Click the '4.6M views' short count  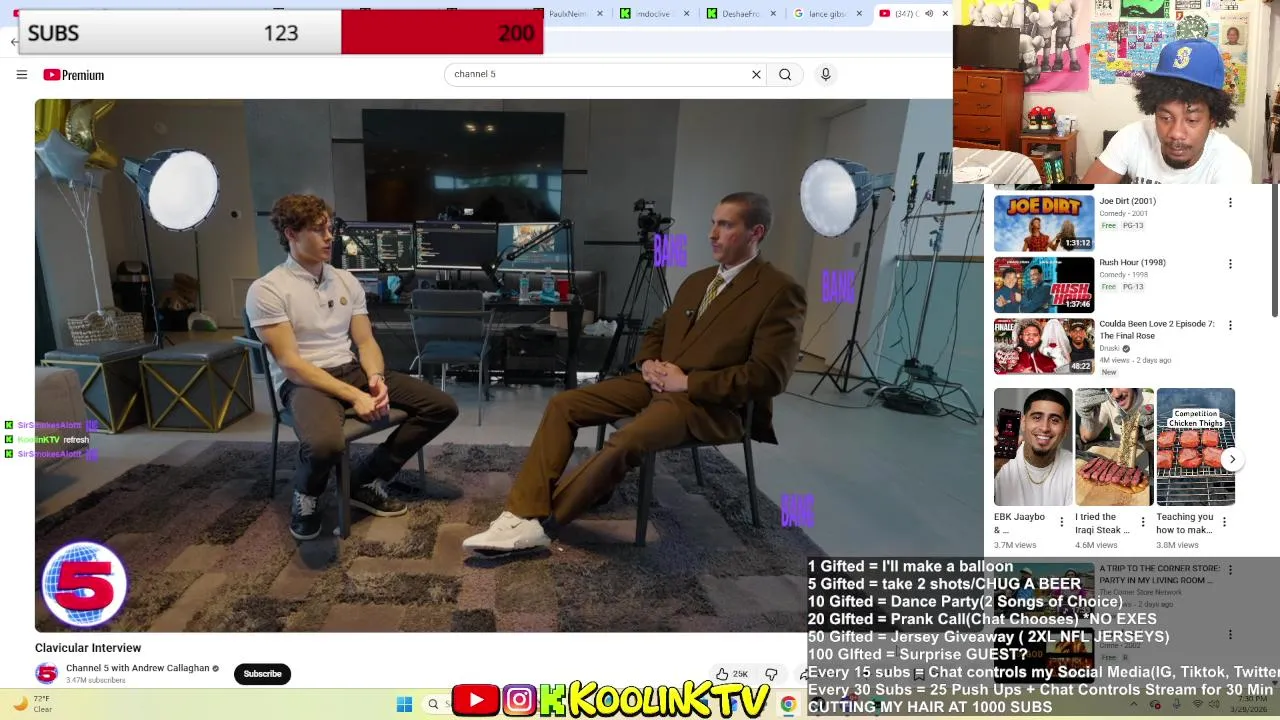[x=1096, y=545]
